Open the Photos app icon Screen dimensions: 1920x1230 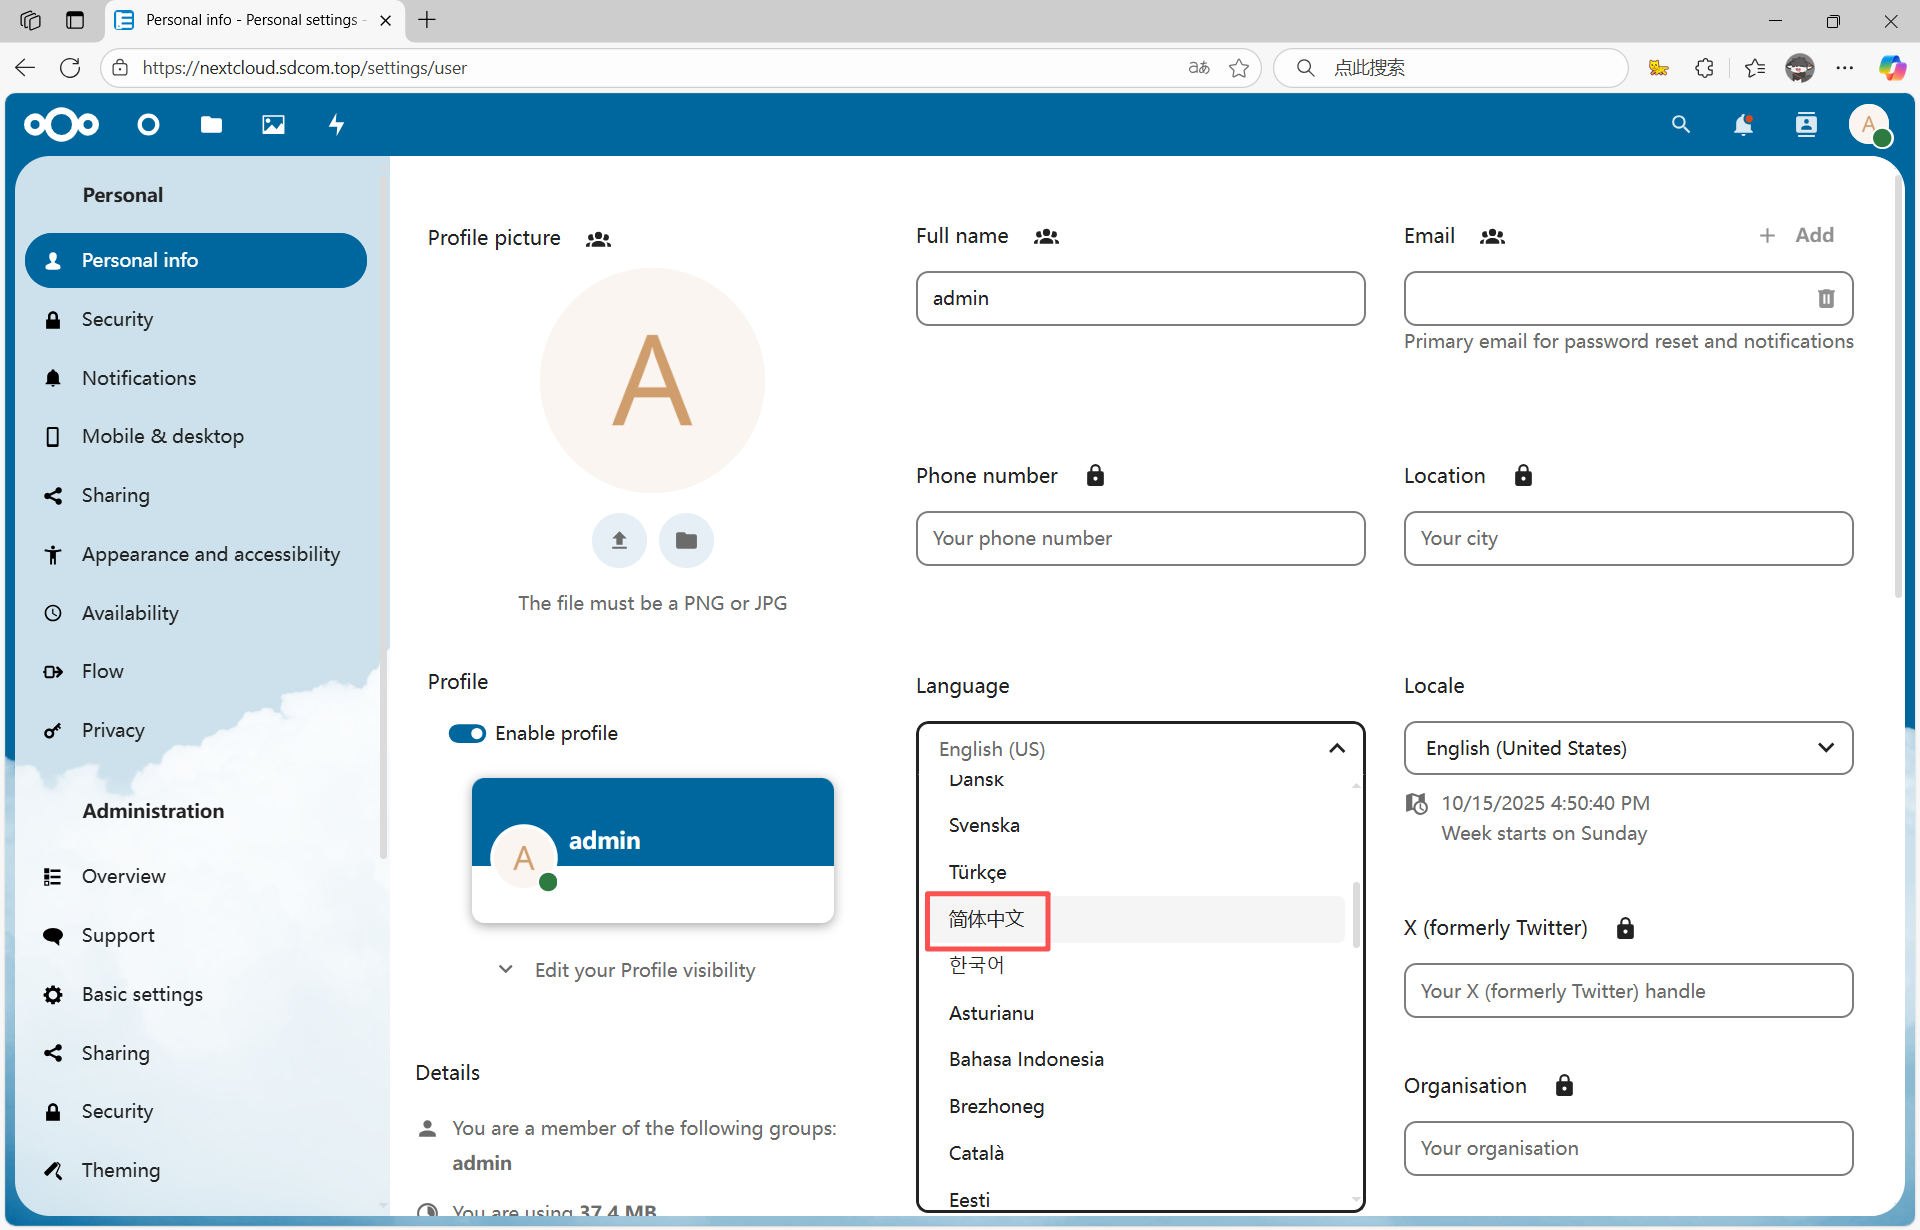273,125
